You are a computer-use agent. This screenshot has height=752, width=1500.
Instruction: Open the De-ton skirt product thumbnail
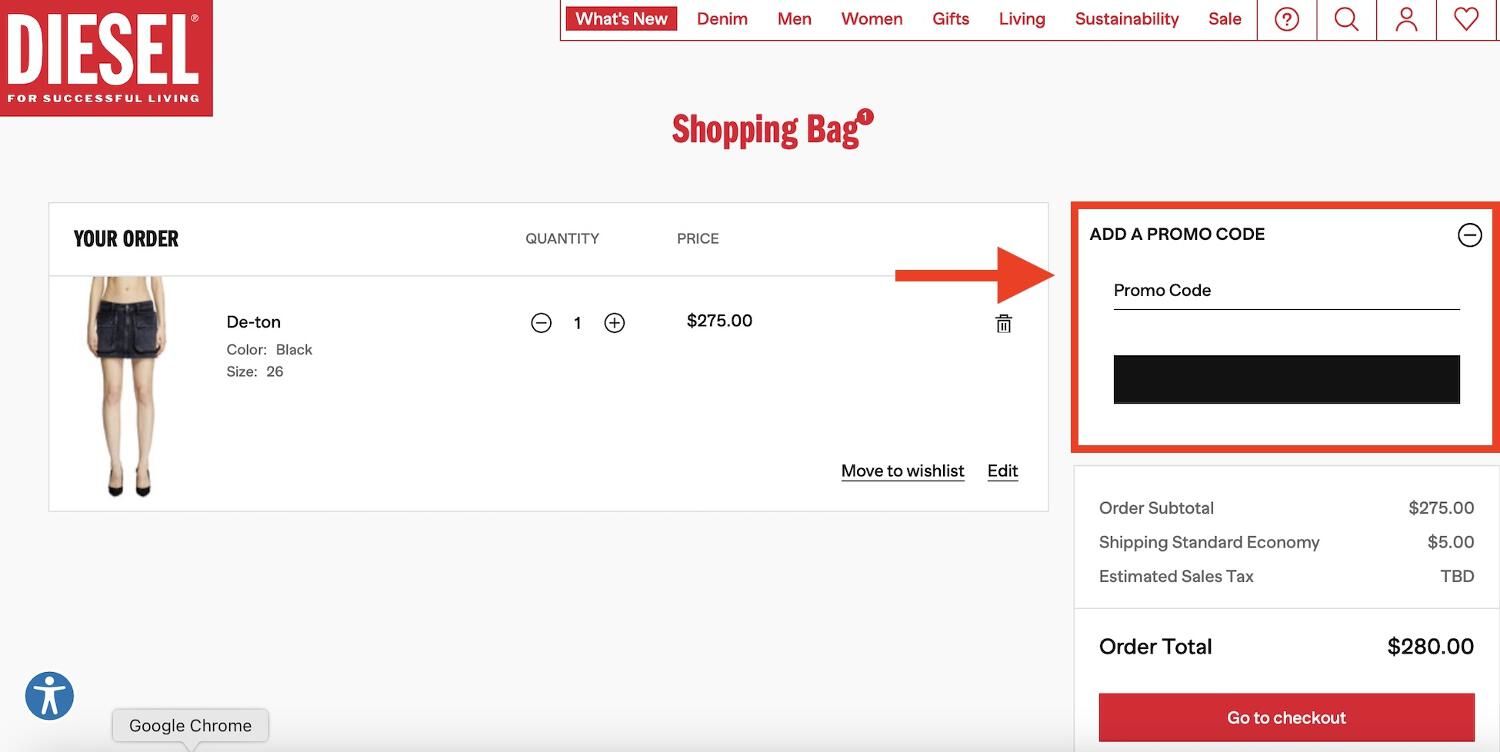click(128, 386)
